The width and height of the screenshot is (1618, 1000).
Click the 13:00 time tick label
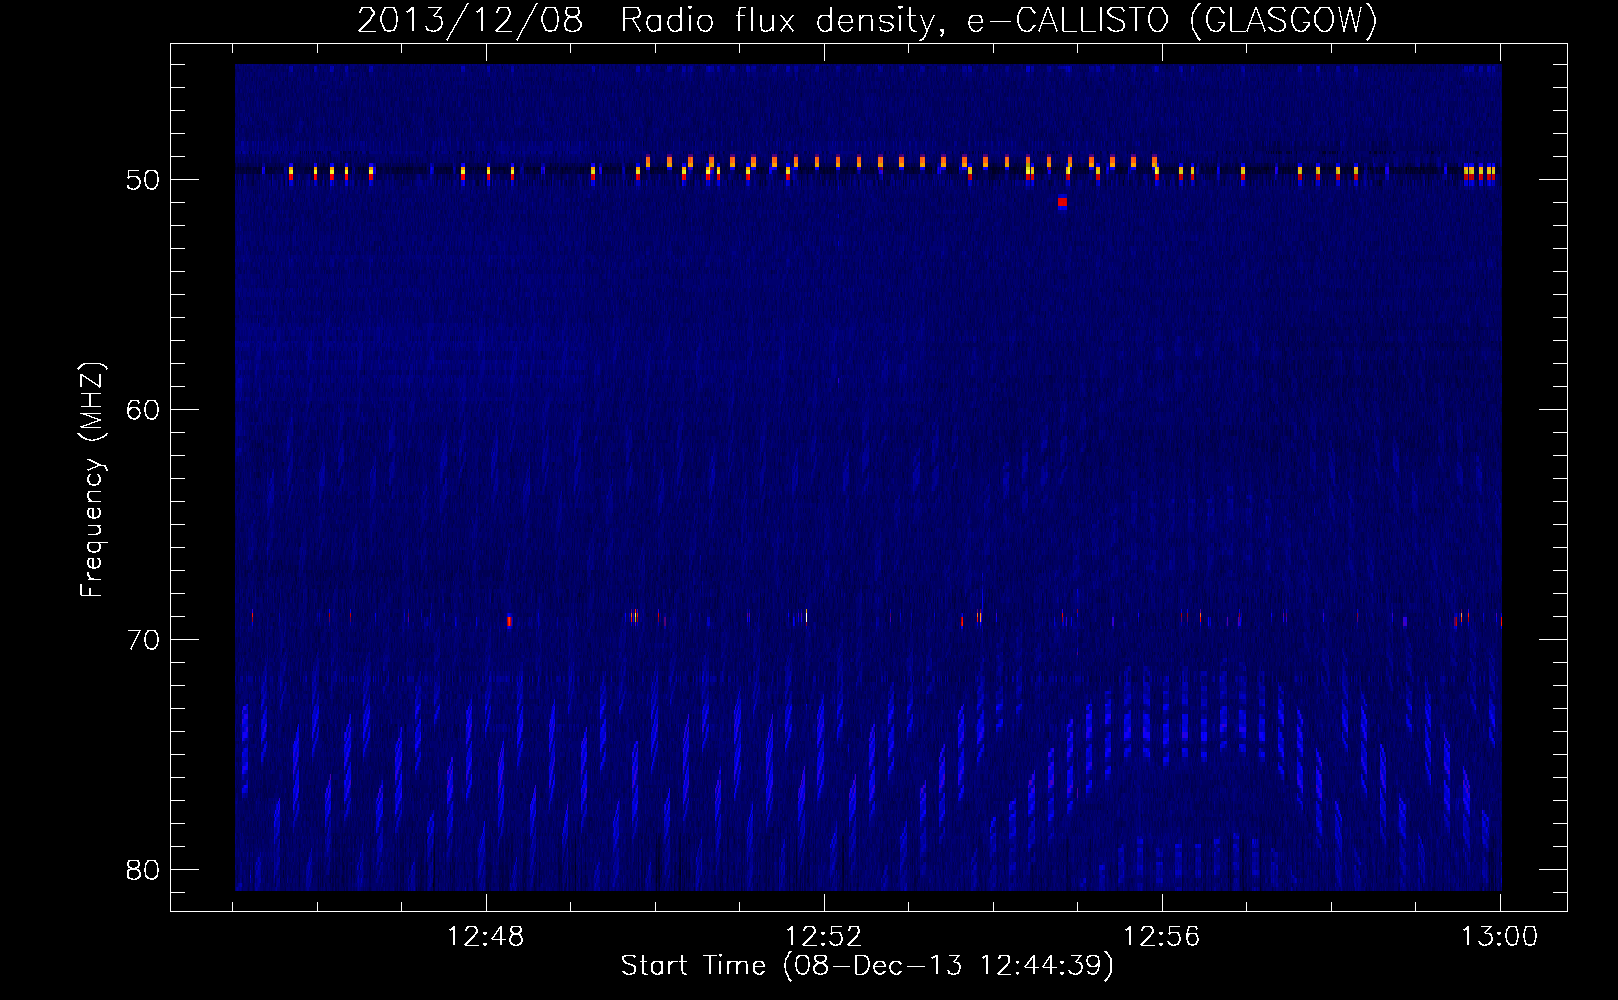[x=1499, y=937]
